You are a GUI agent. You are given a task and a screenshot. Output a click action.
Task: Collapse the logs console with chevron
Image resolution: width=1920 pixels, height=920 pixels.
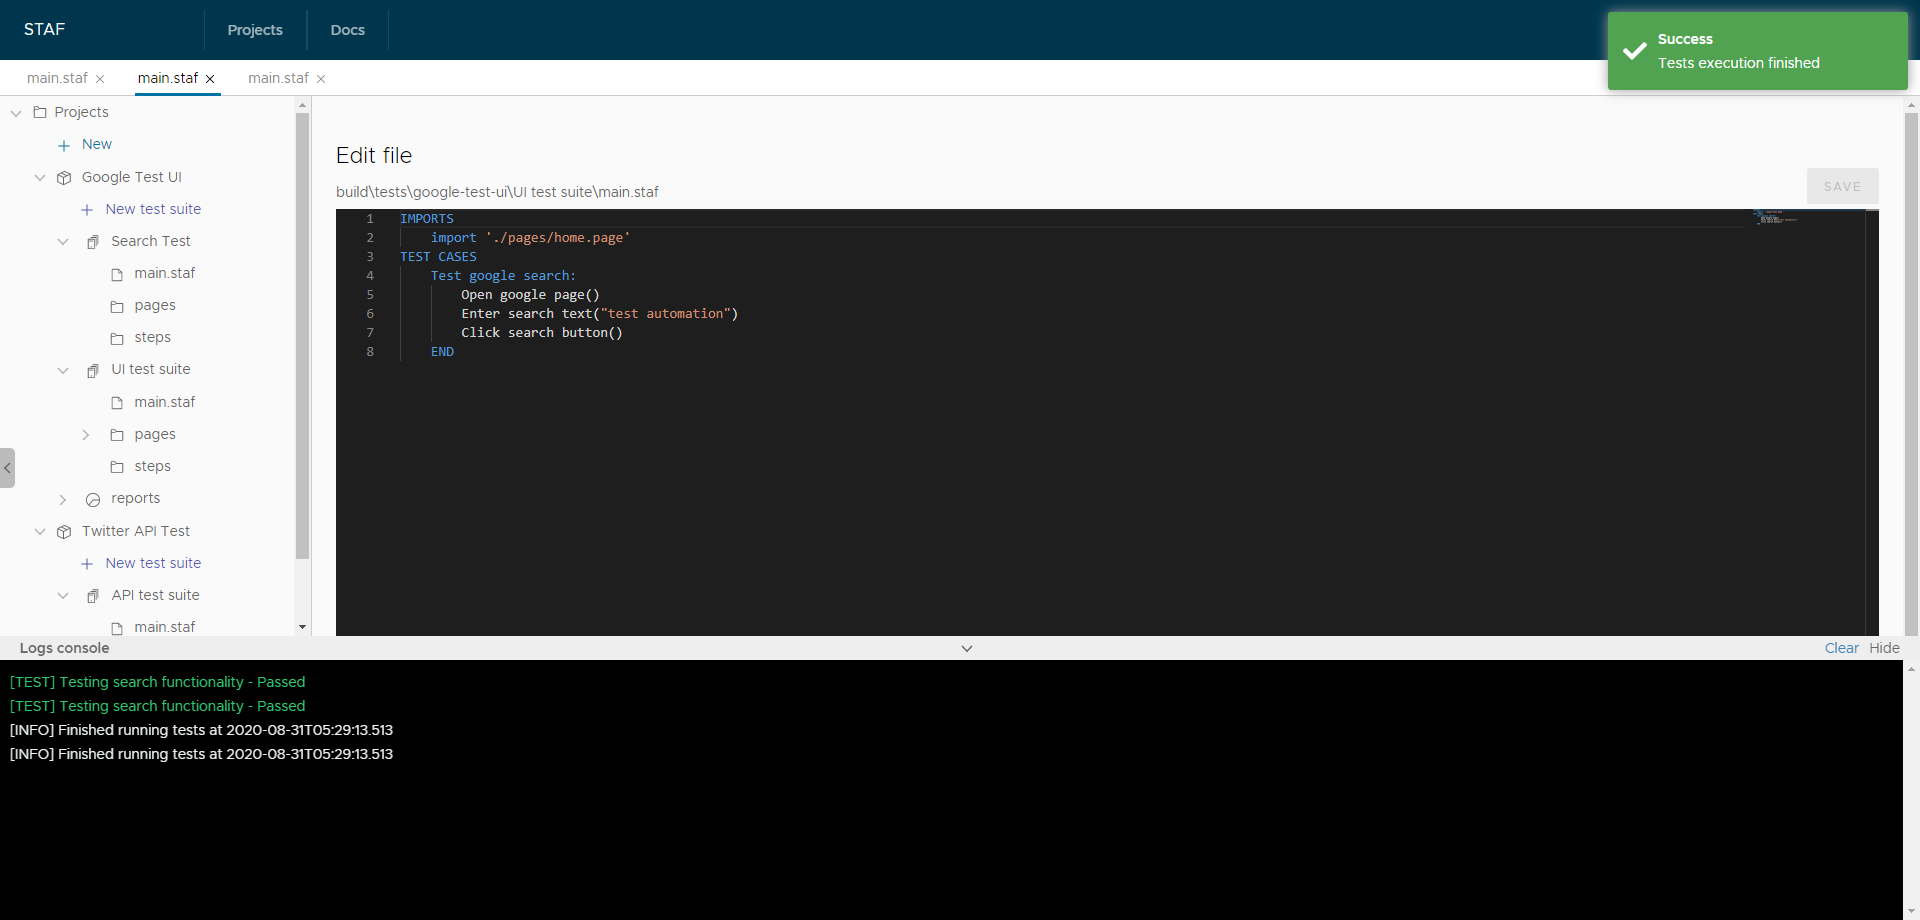(x=967, y=649)
